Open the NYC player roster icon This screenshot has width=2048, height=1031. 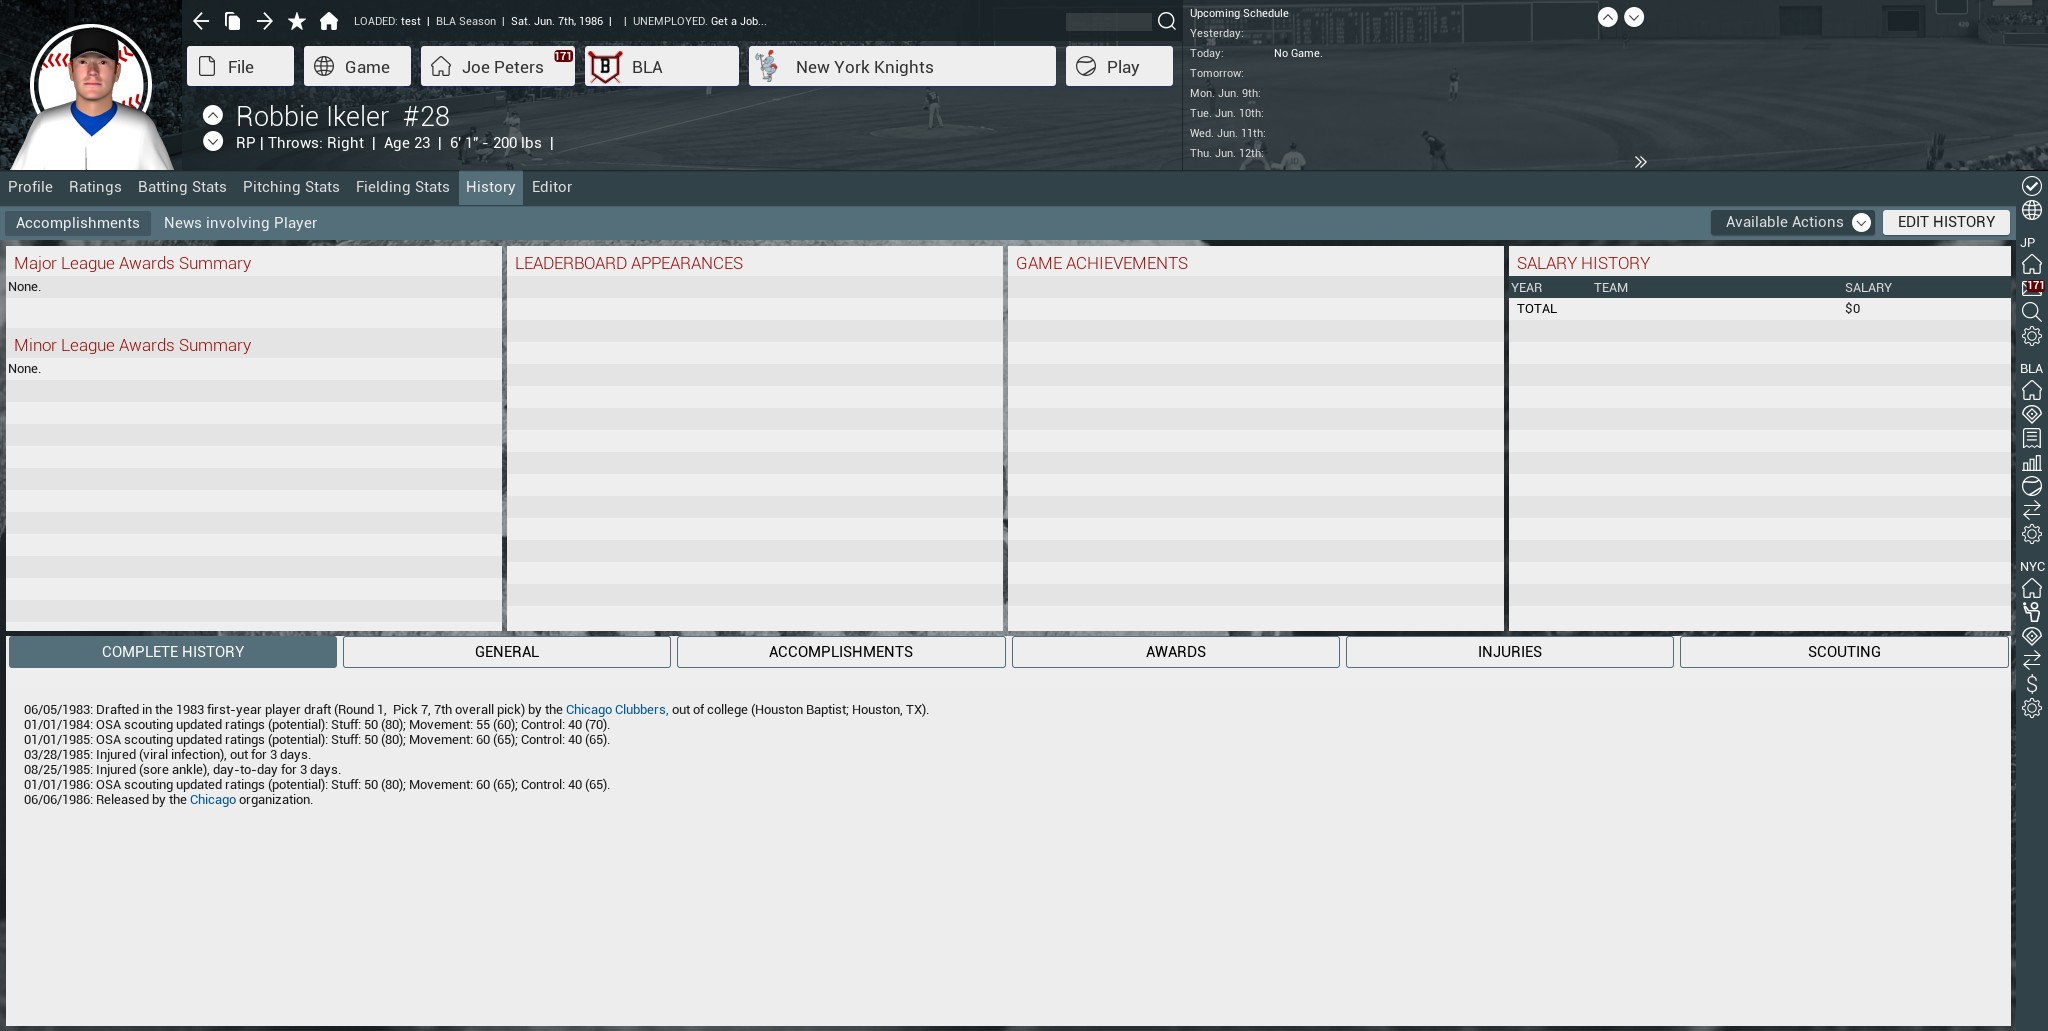2031,612
